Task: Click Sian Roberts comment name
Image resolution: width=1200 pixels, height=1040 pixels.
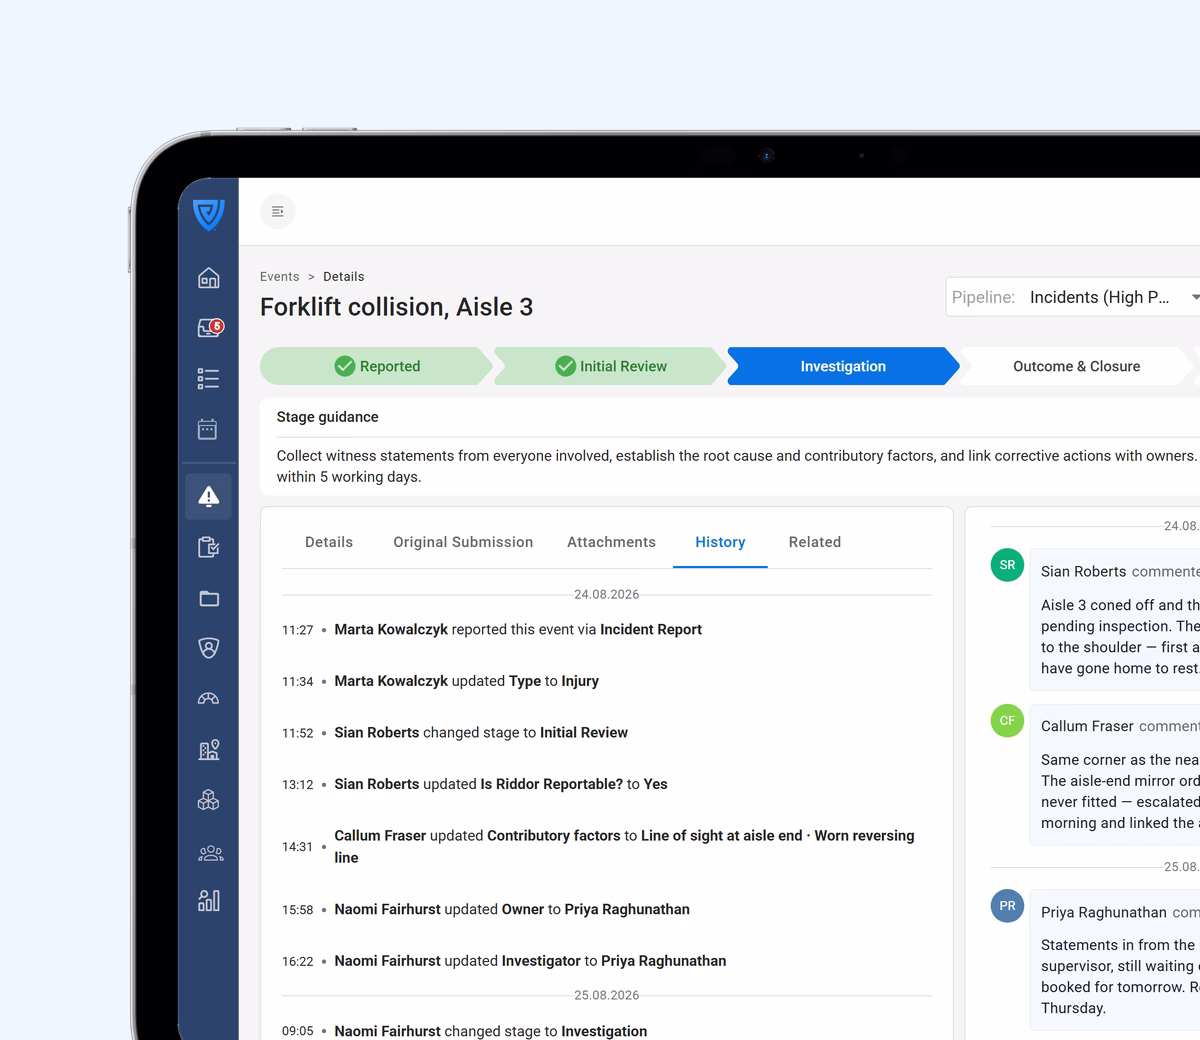Action: click(x=1083, y=572)
